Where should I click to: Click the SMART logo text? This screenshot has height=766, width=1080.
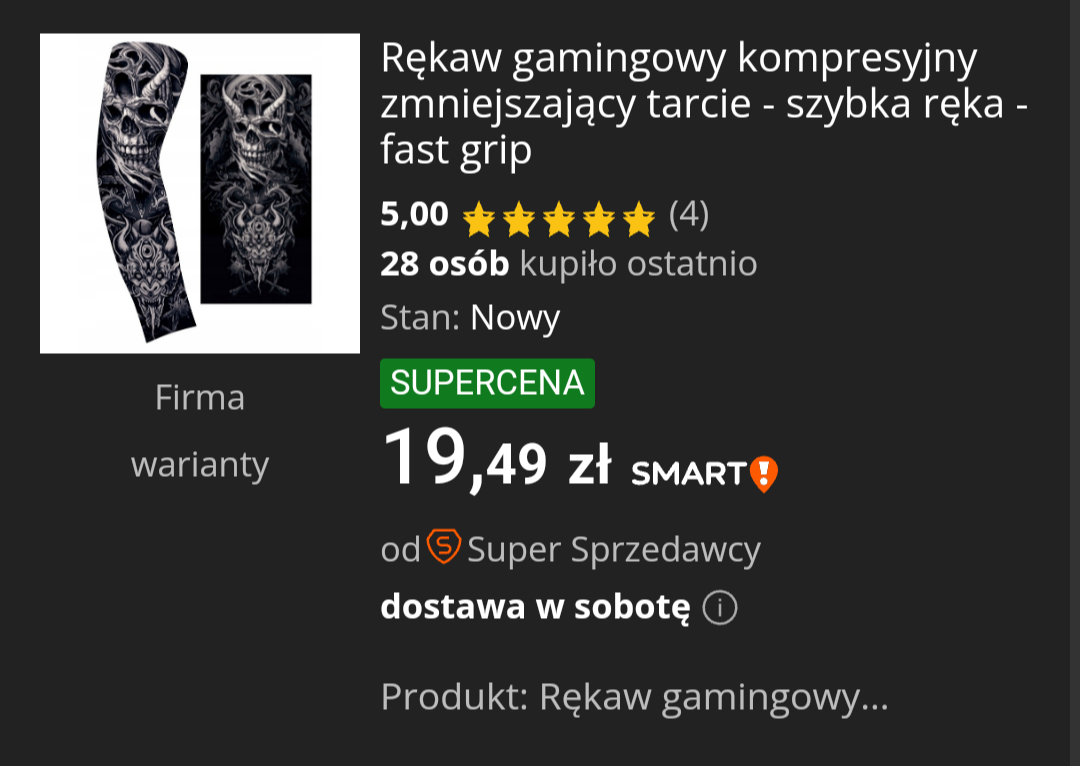(x=689, y=473)
